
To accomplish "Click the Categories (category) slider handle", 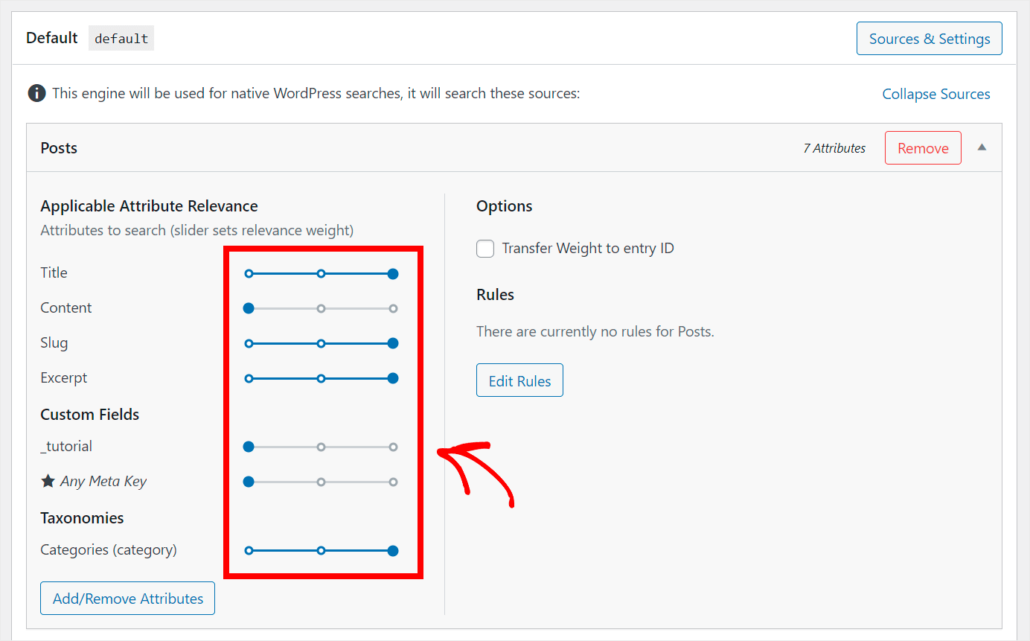I will tap(393, 550).
